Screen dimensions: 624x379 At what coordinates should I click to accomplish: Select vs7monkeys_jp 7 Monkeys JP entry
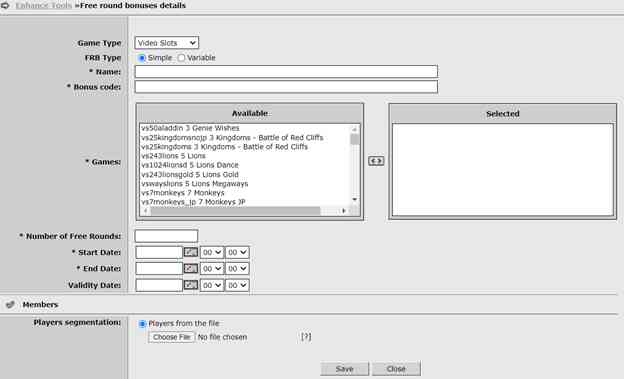[193, 202]
